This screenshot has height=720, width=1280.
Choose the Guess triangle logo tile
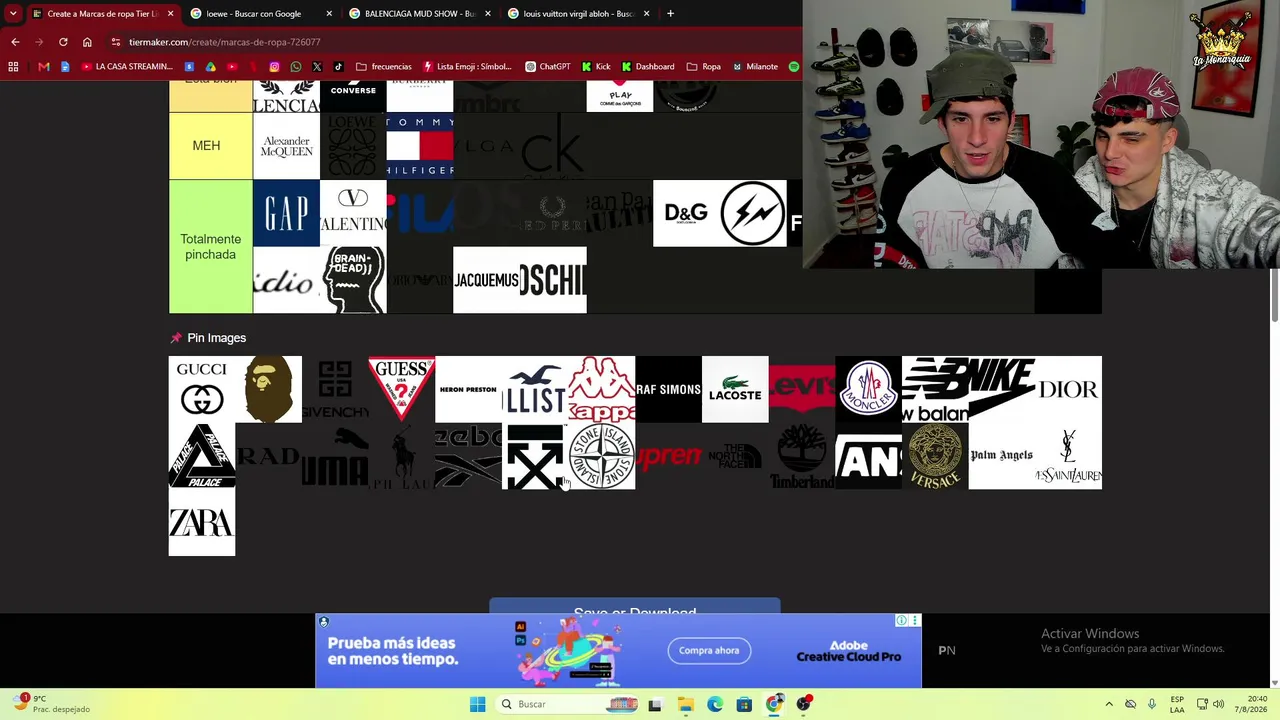pyautogui.click(x=402, y=389)
